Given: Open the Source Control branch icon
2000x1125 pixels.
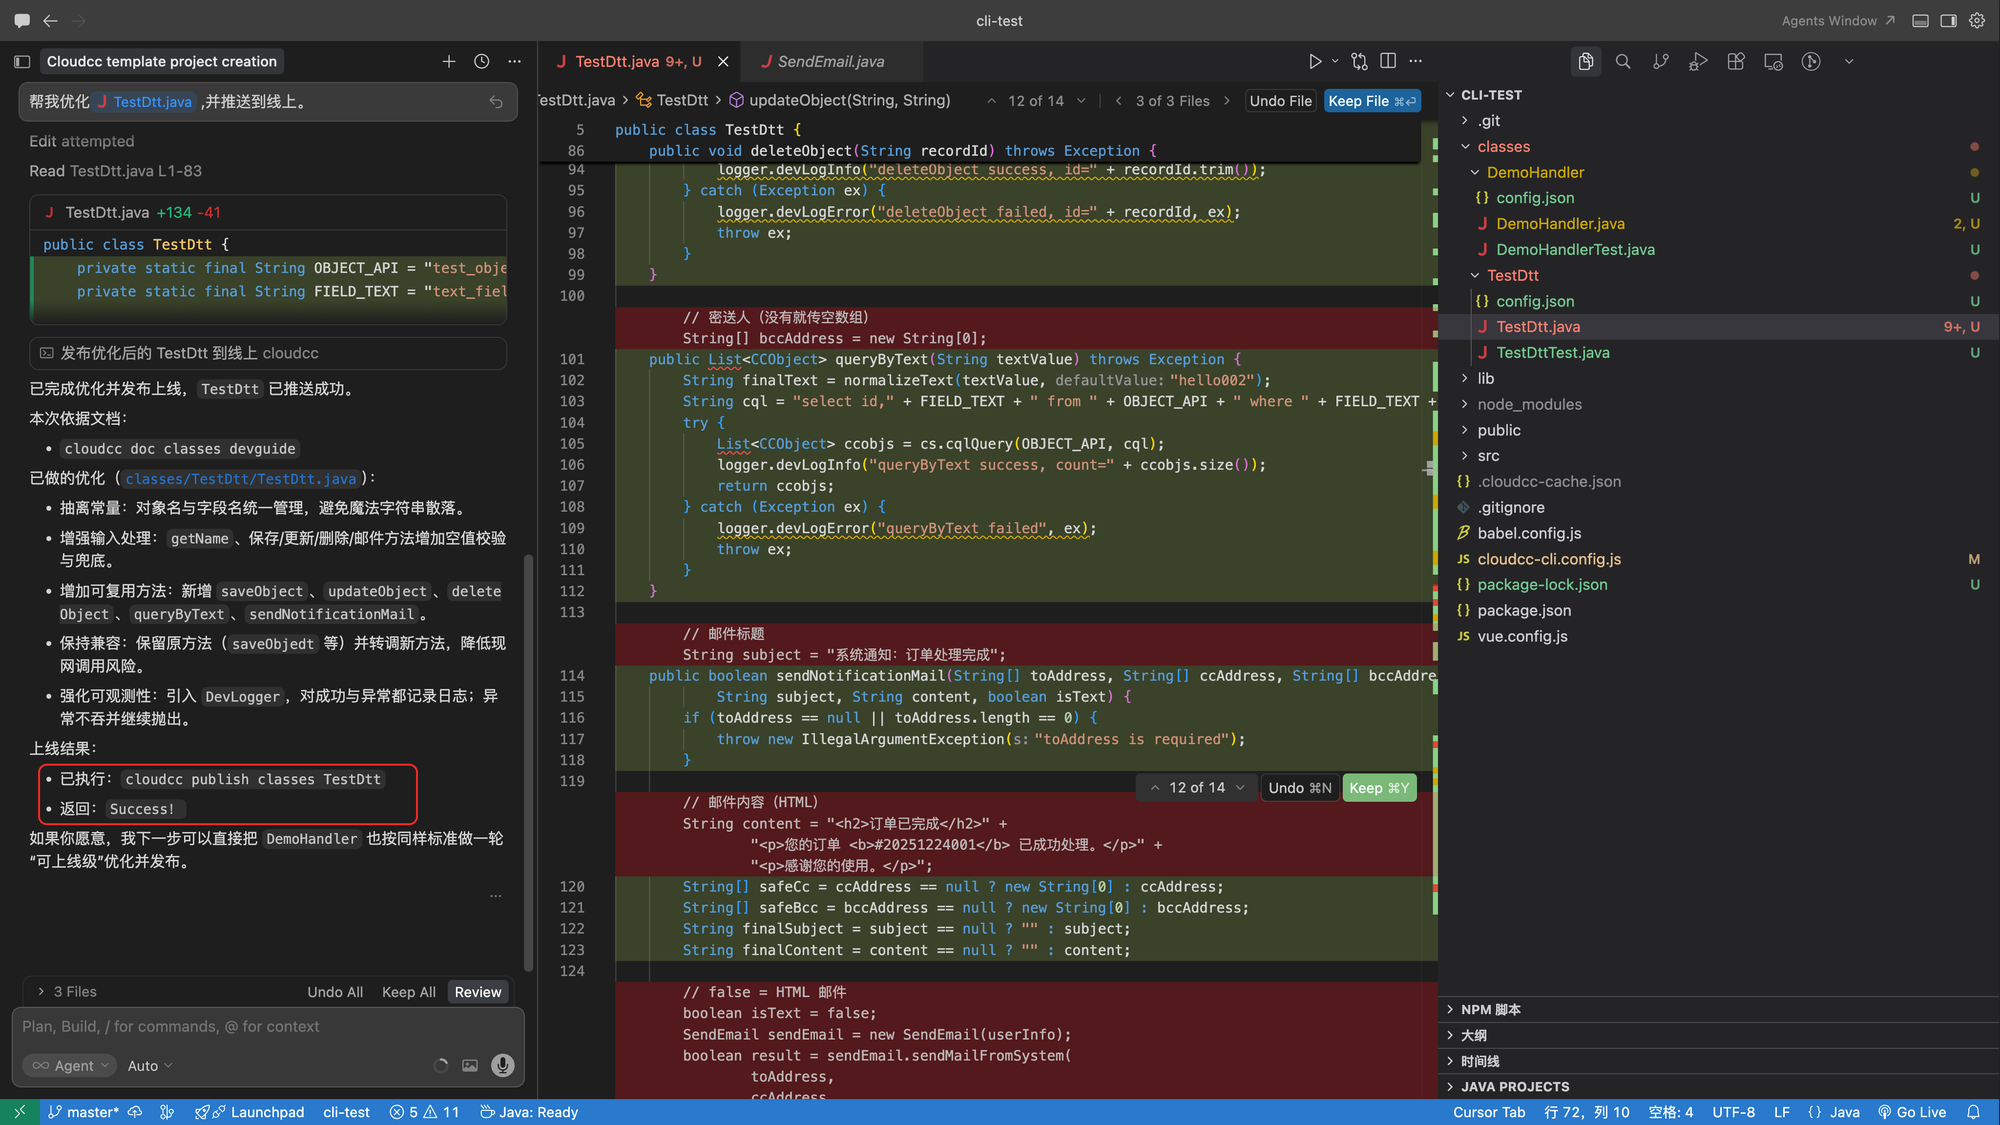Looking at the screenshot, I should click(x=1661, y=62).
